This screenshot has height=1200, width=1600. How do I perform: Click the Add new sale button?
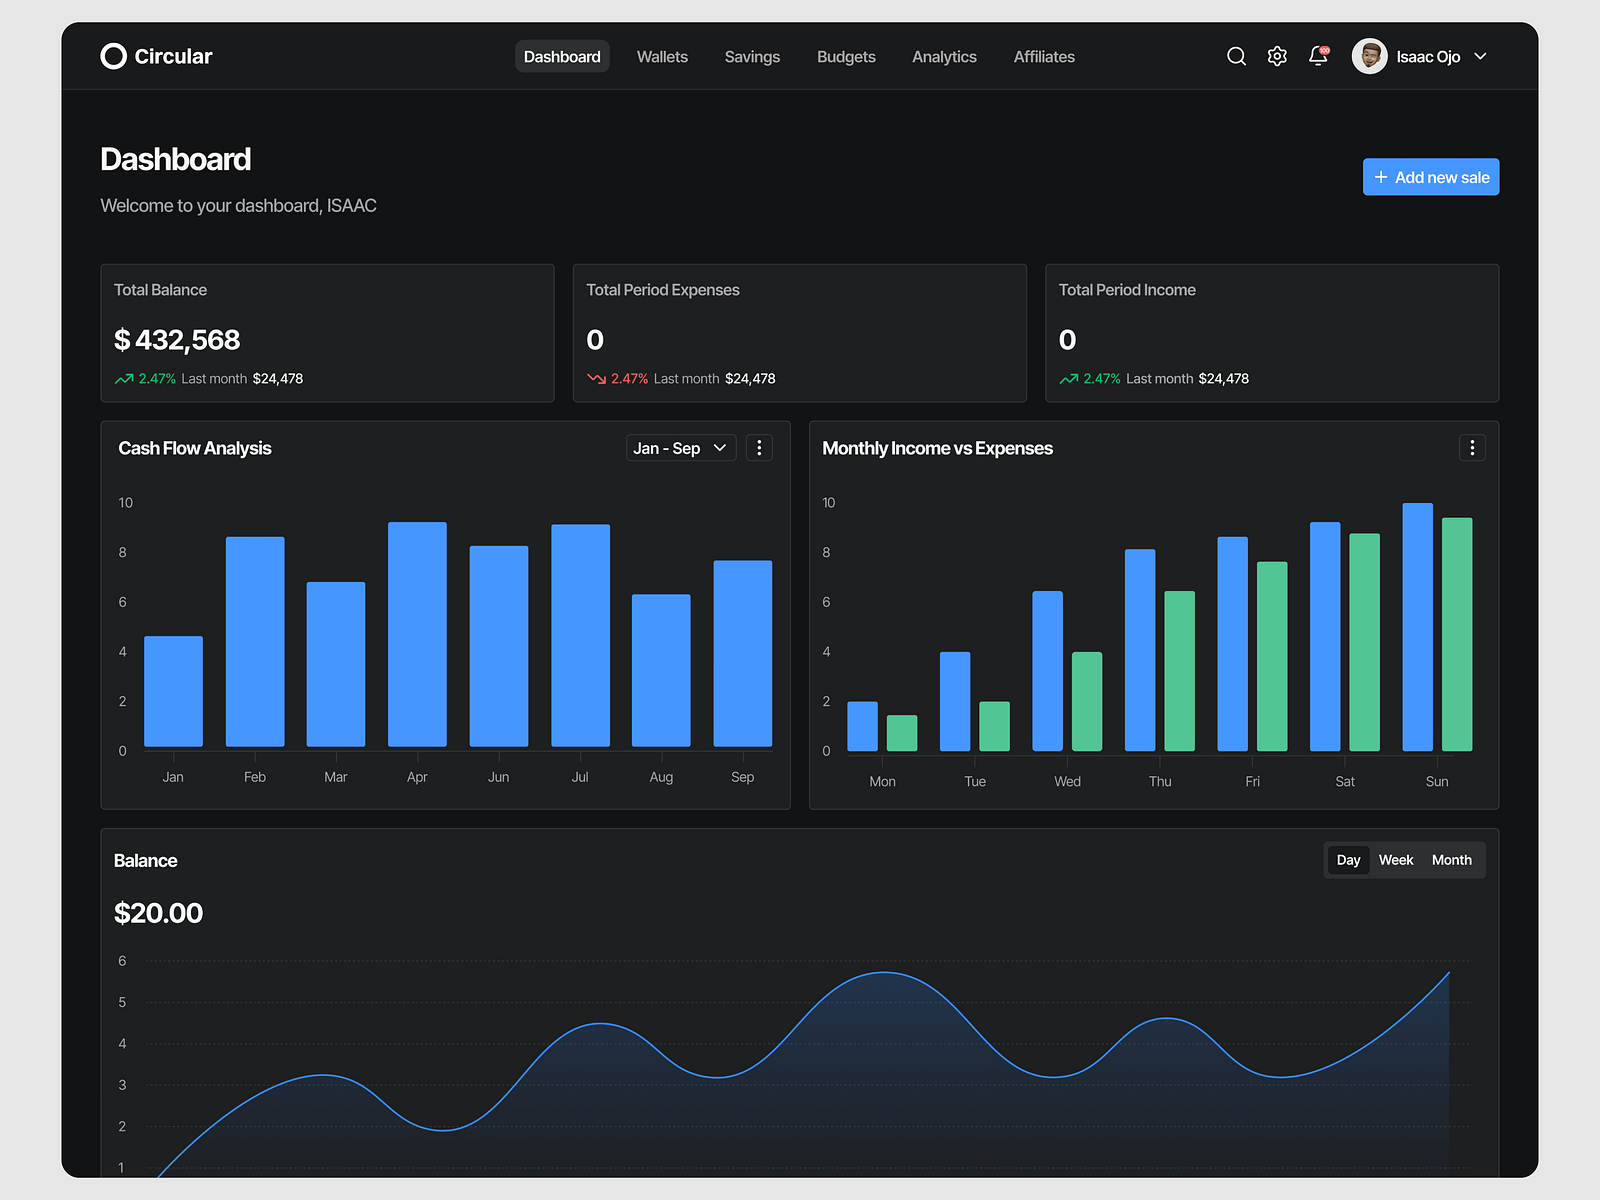pos(1430,176)
